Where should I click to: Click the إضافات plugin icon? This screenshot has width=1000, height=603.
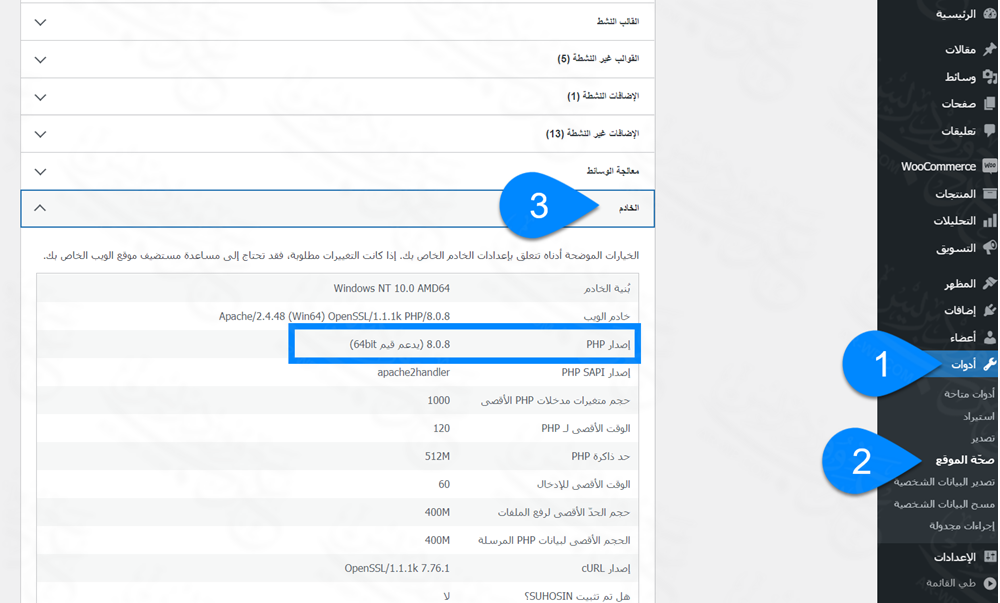989,310
